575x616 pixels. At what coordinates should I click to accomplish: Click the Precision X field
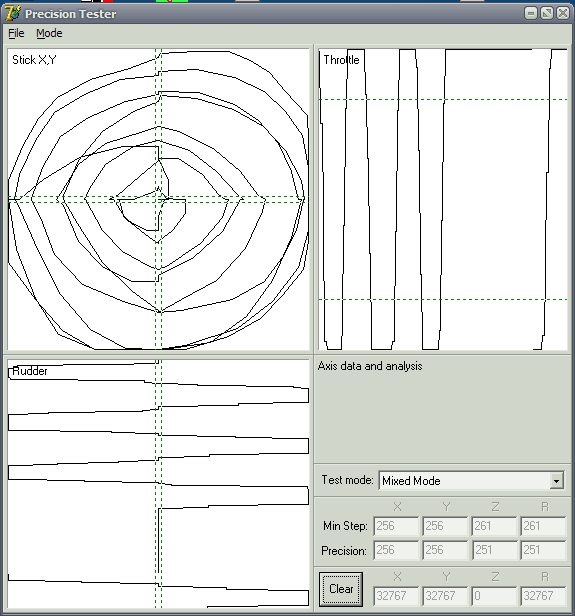396,550
